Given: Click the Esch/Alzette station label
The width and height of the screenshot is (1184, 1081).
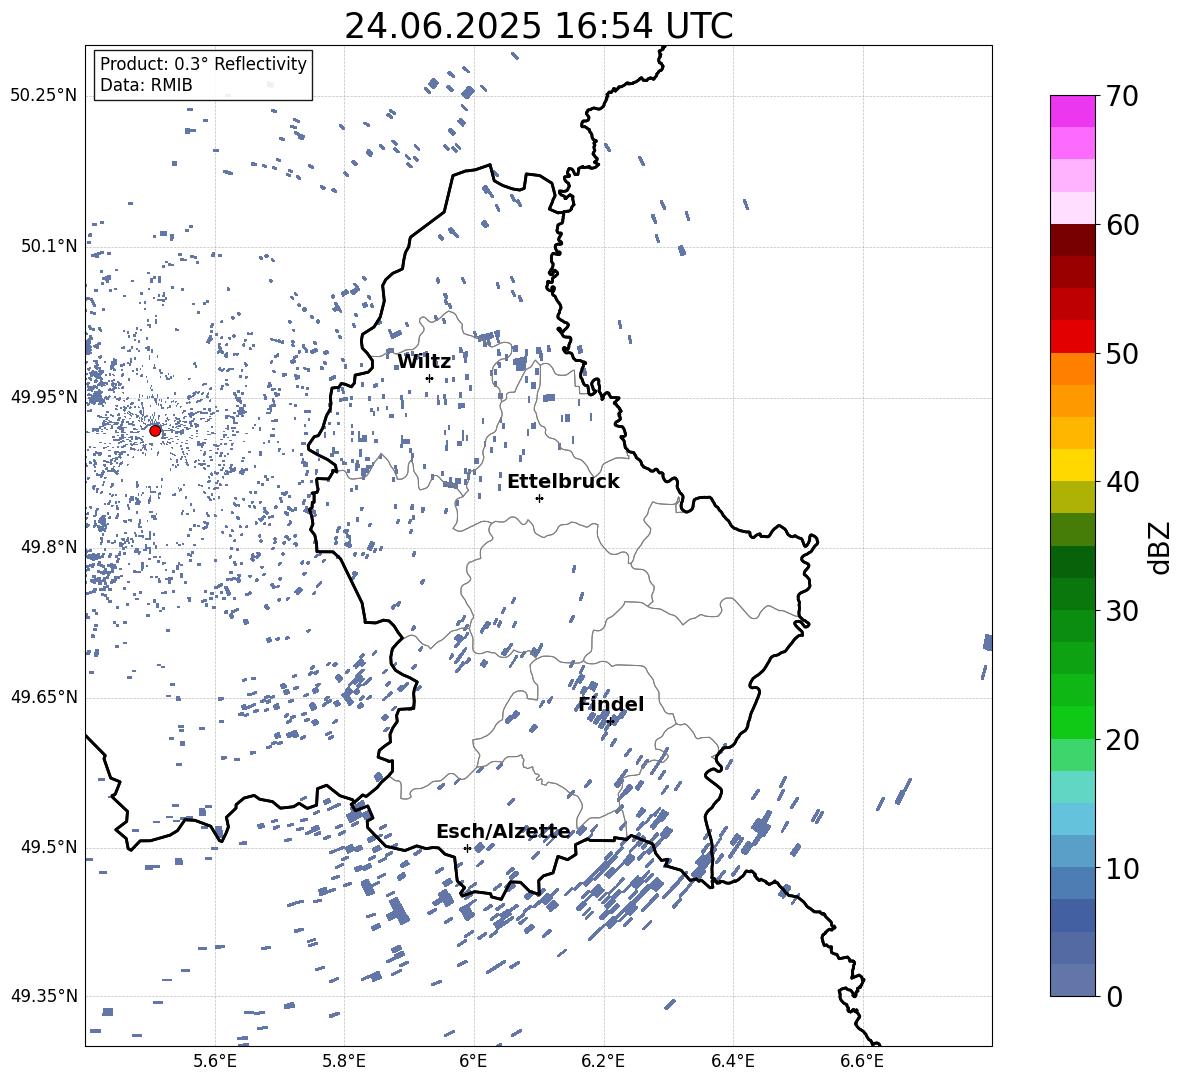Looking at the screenshot, I should (504, 832).
